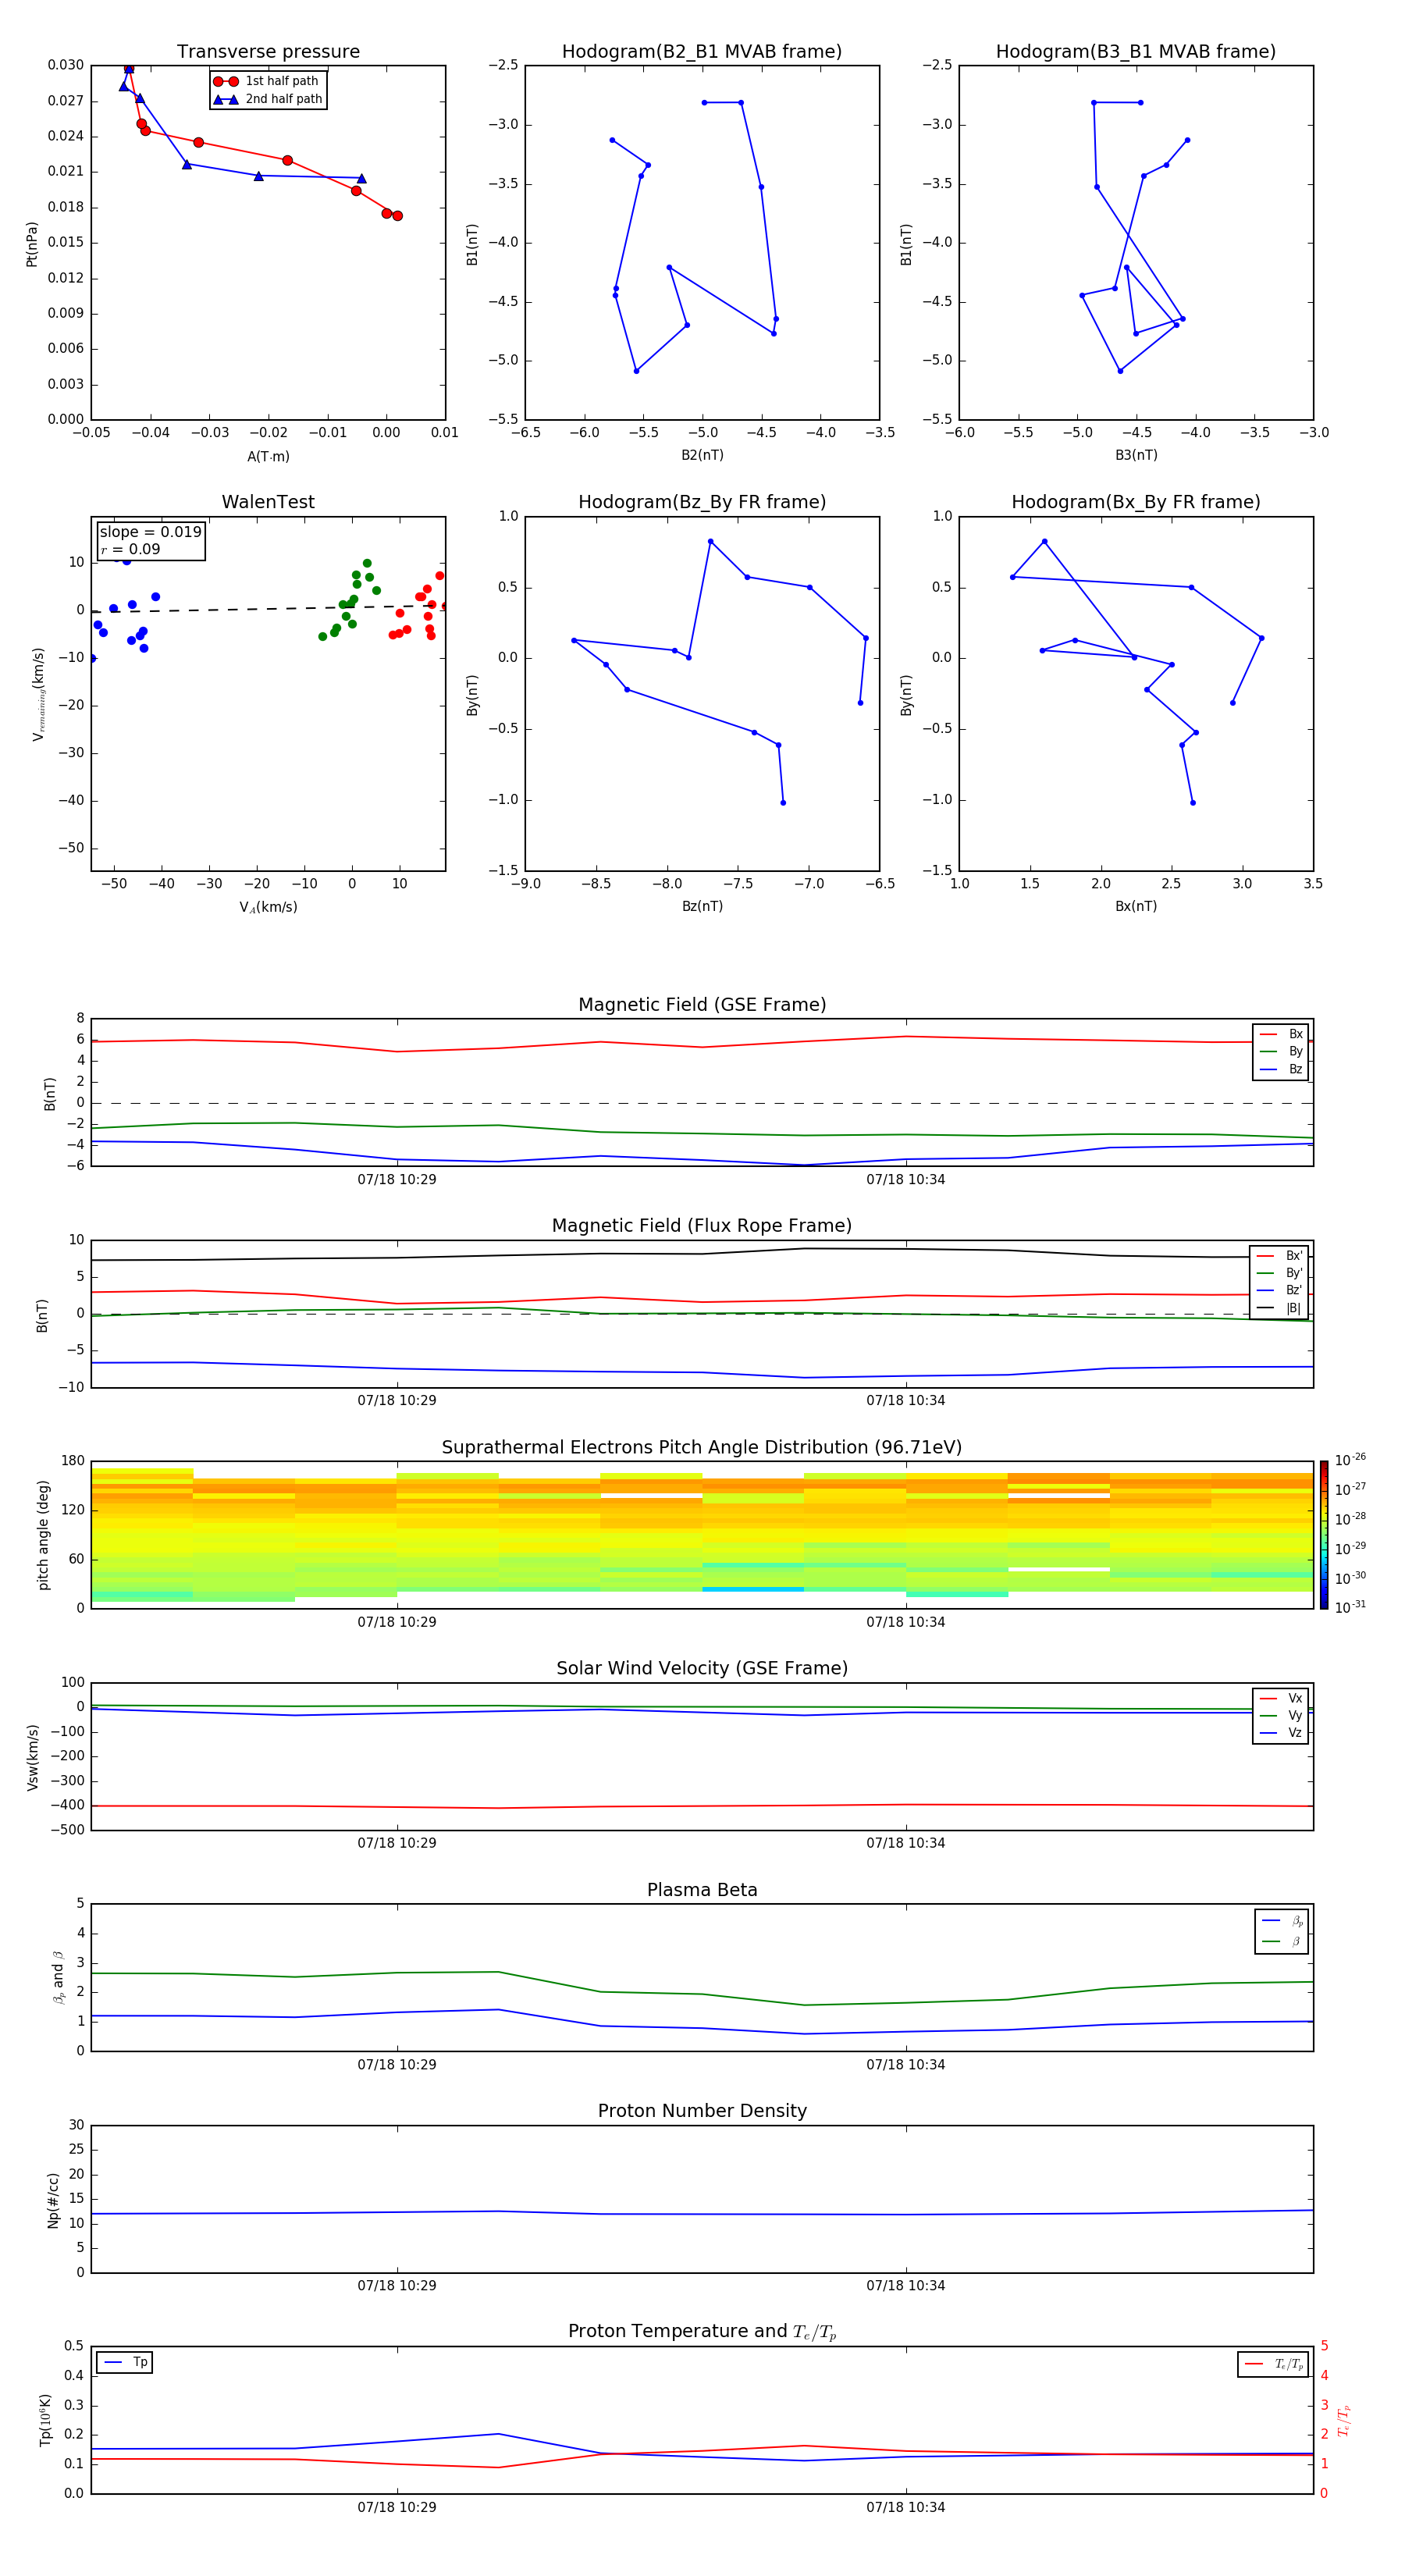Click the 'Solar Wind Velocity (GSE Frame)' title
The height and width of the screenshot is (2576, 1405).
(702, 1668)
